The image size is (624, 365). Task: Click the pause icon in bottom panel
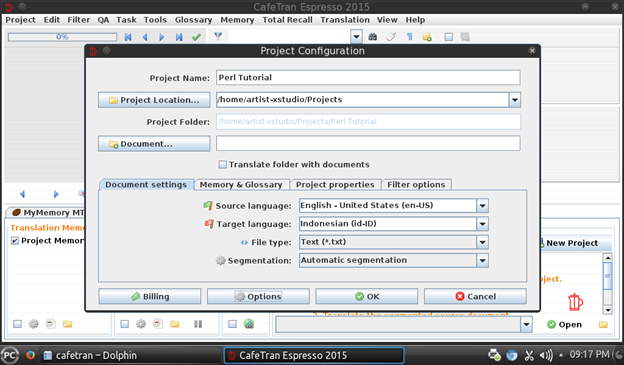tap(198, 324)
